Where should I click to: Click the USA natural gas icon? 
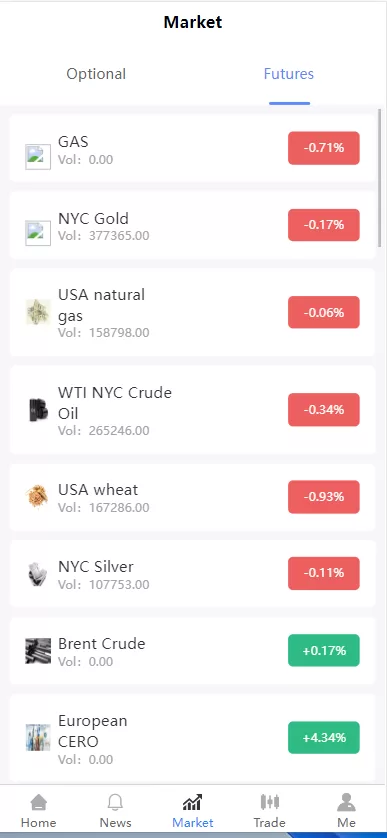[x=38, y=312]
